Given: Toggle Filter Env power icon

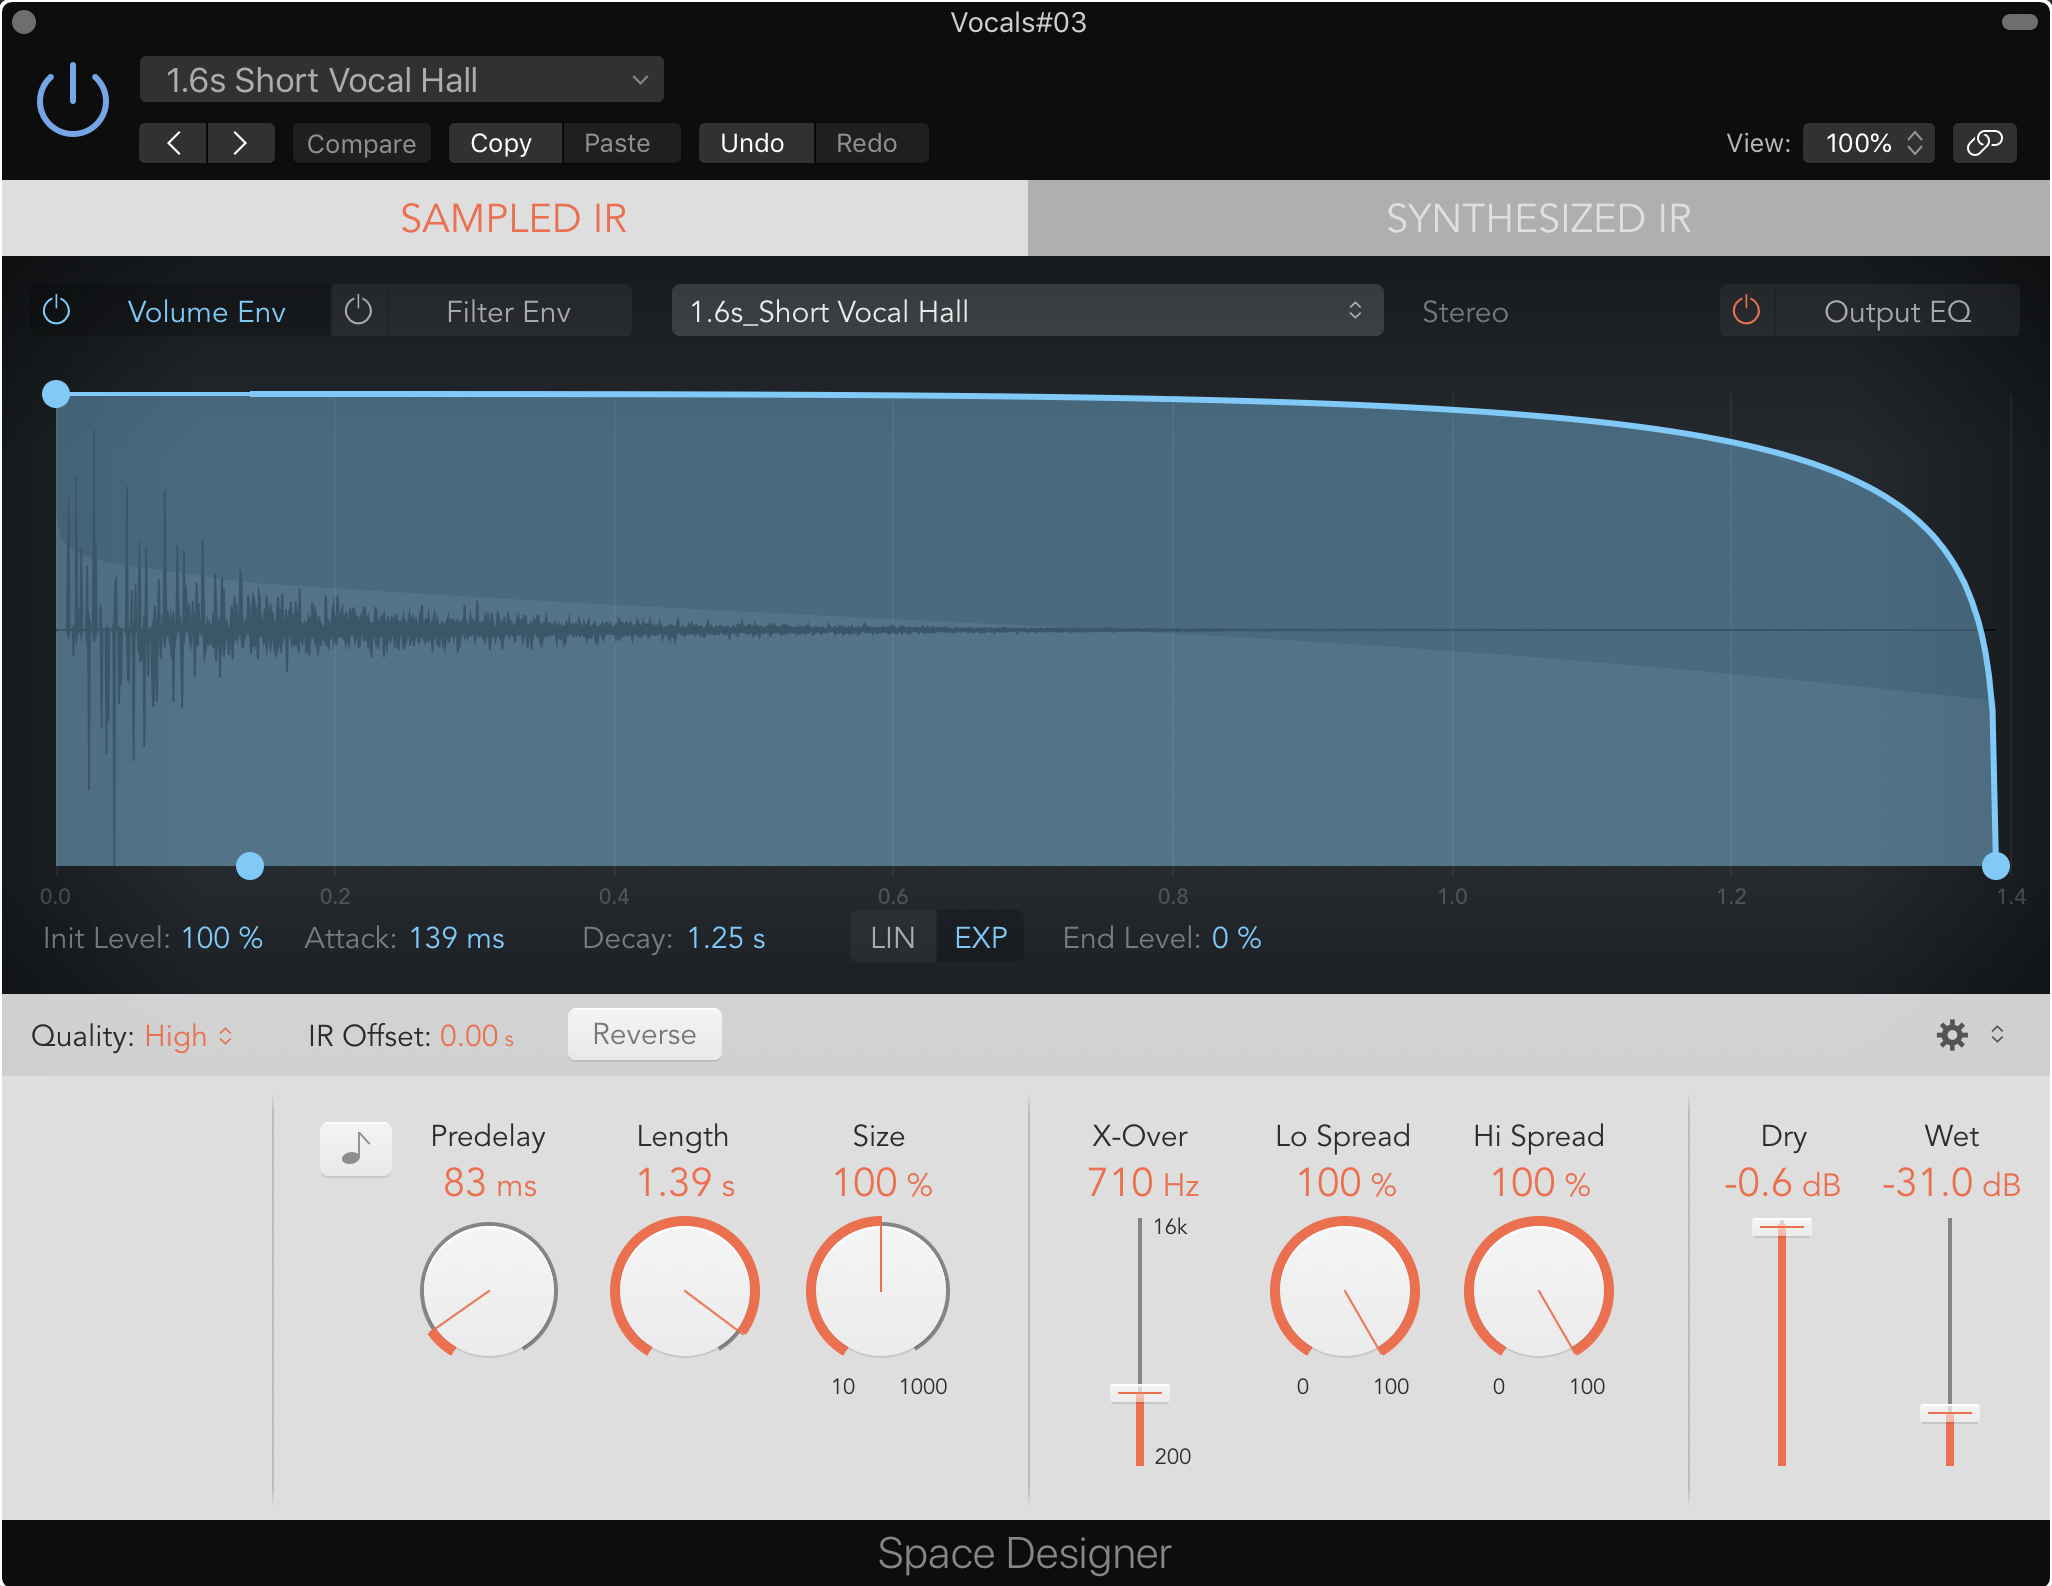Looking at the screenshot, I should click(358, 311).
